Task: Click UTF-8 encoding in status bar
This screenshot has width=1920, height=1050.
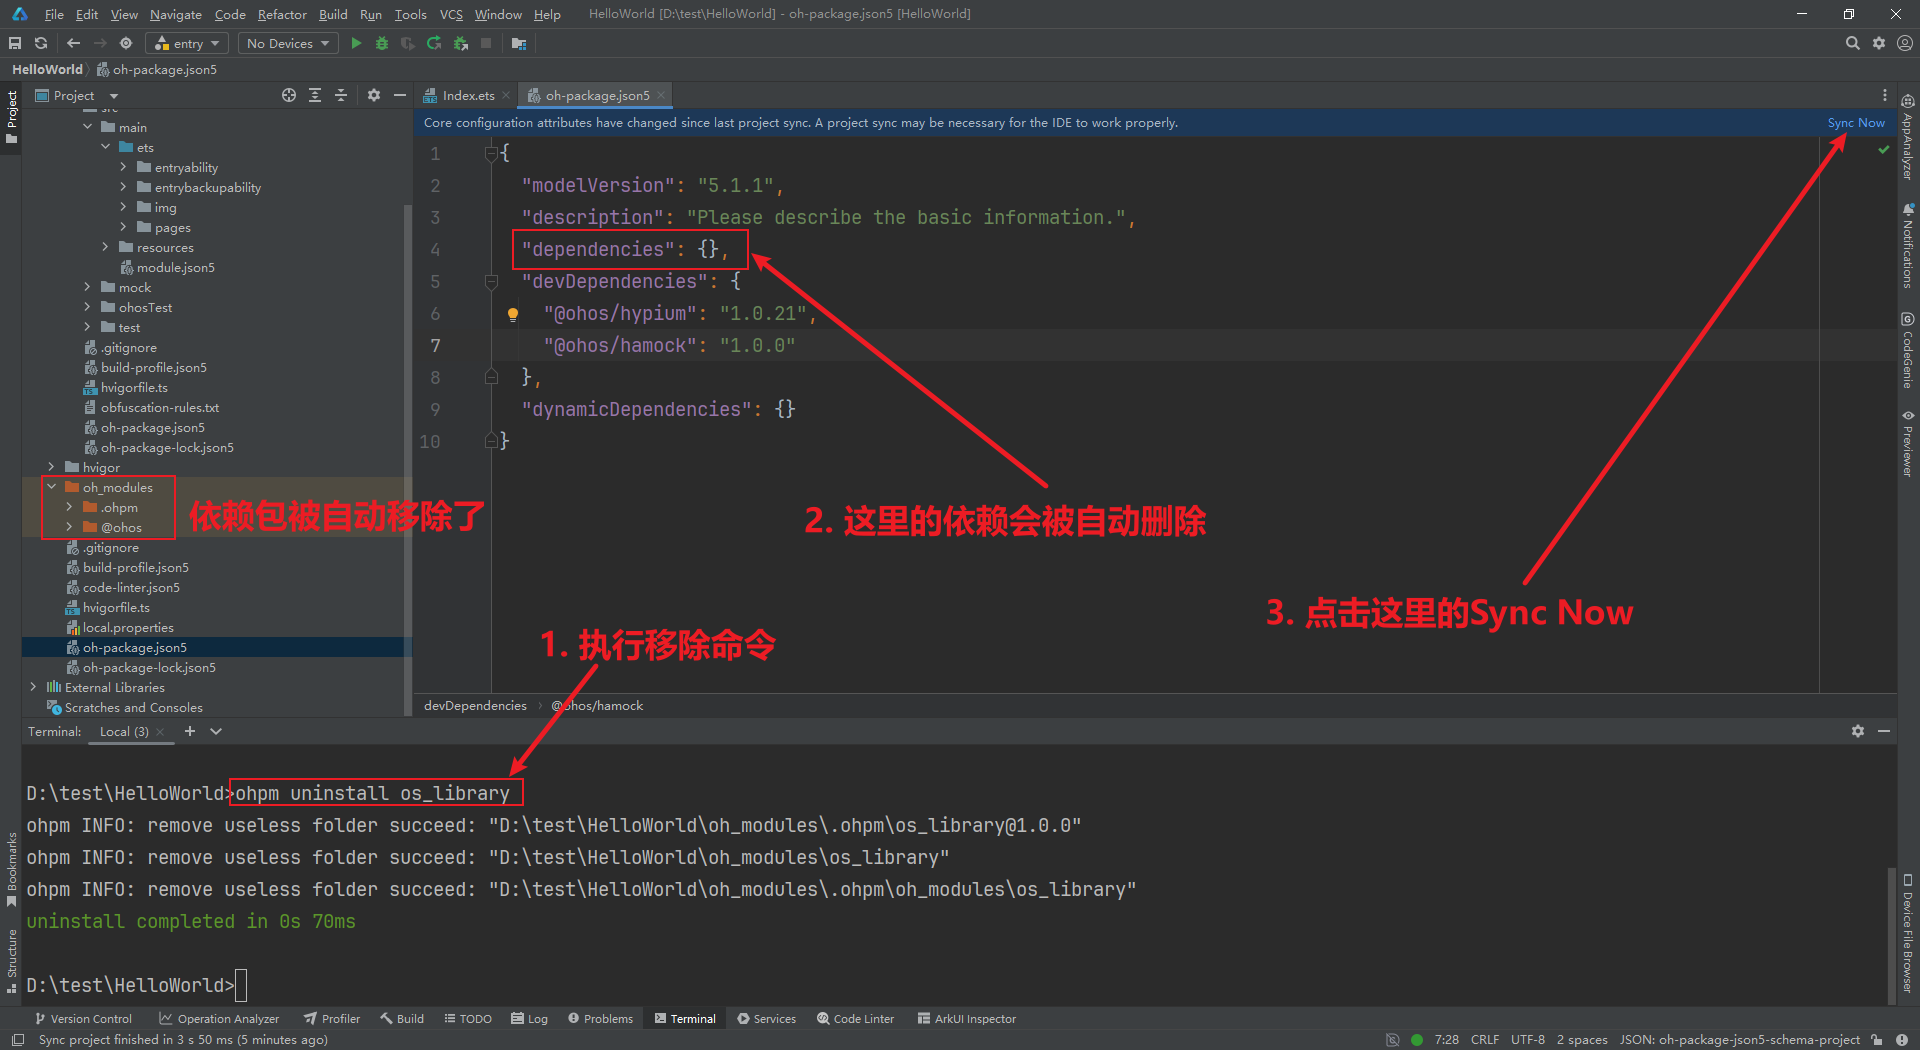Action: tap(1527, 1040)
